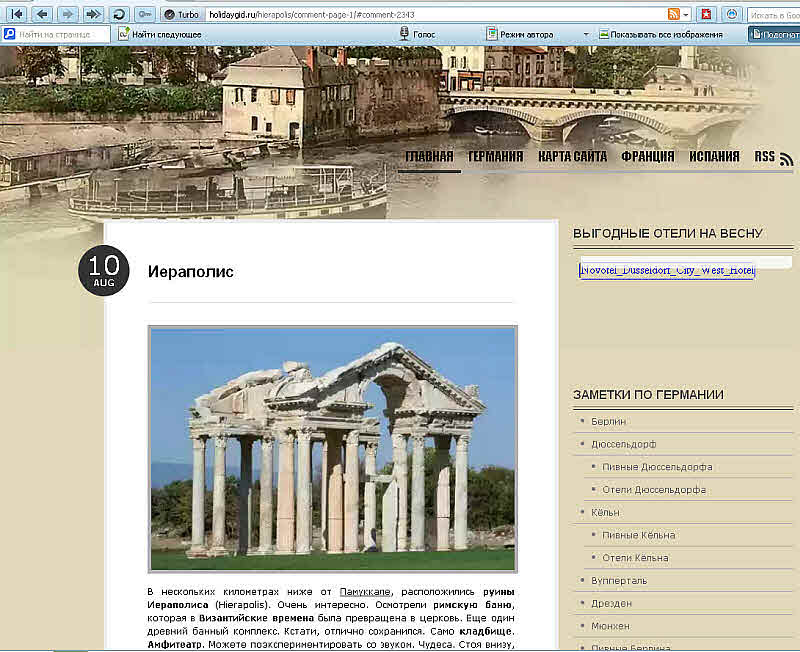The width and height of the screenshot is (800, 652).
Task: Open the ГЛАВНАЯ menu item
Action: click(429, 156)
